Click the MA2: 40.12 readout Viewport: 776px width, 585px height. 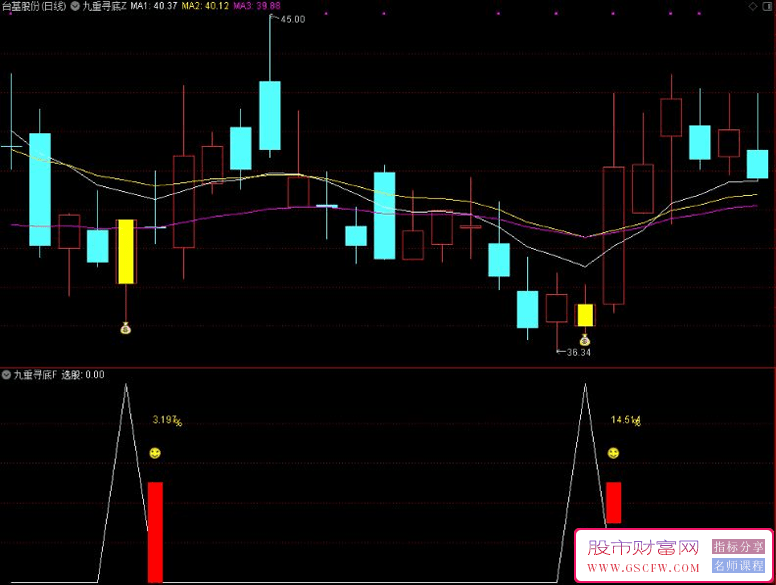[205, 6]
